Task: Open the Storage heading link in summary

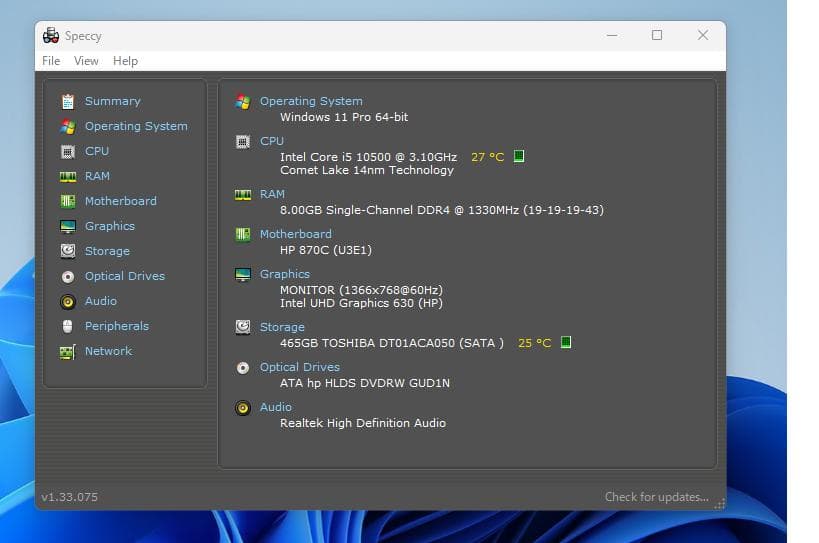Action: [x=282, y=327]
